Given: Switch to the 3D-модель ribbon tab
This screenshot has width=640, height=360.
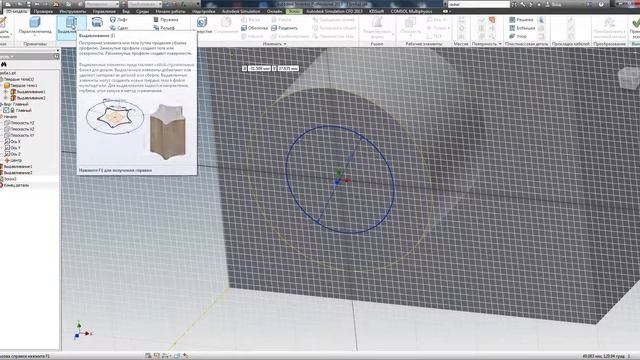Looking at the screenshot, I should point(16,11).
